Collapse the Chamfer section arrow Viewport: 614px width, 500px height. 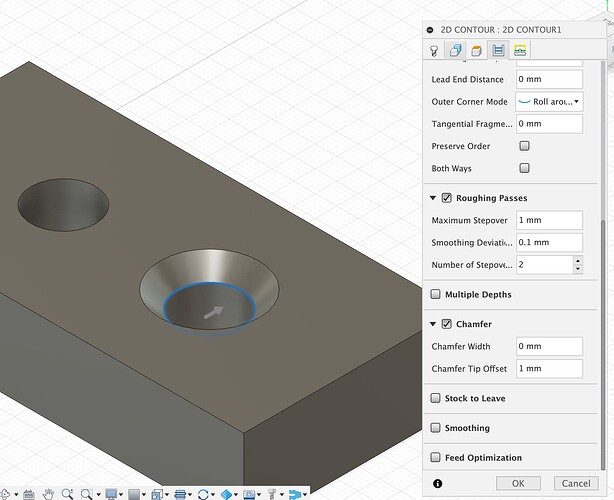point(431,324)
